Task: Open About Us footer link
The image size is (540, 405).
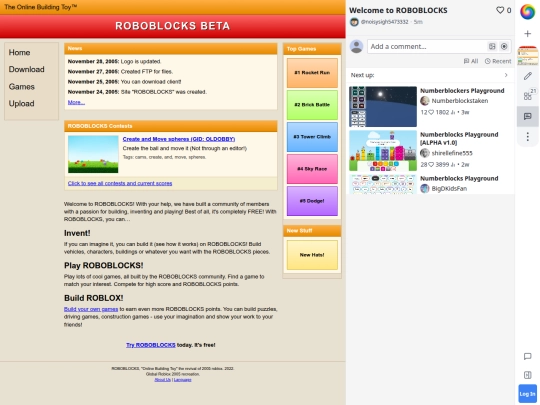Action: (x=163, y=380)
